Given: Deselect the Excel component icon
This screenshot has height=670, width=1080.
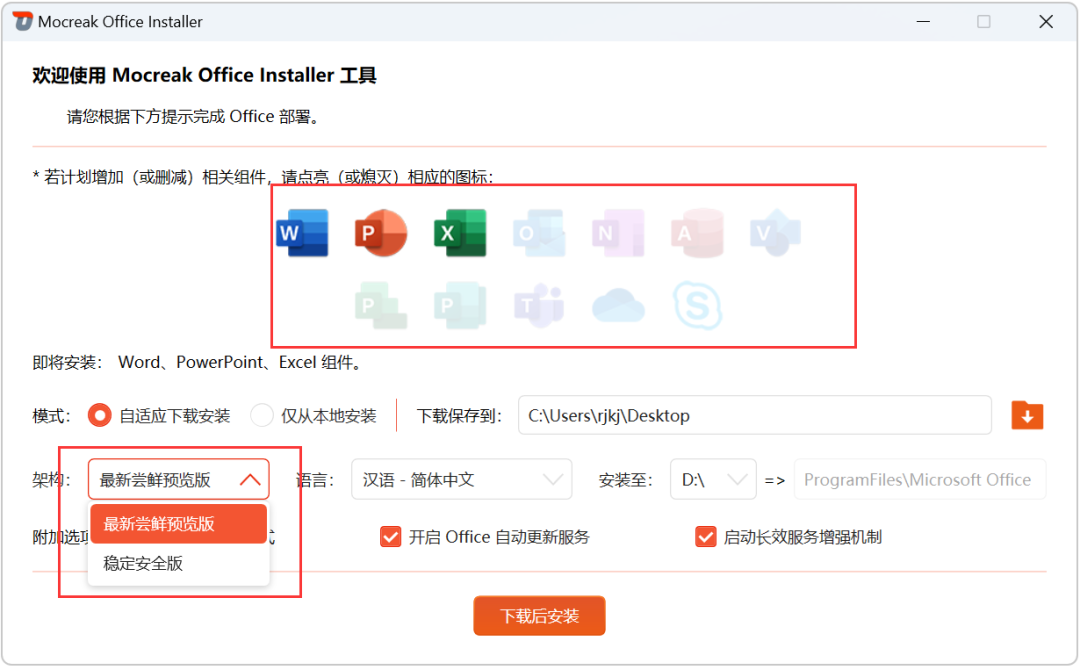Looking at the screenshot, I should 460,233.
